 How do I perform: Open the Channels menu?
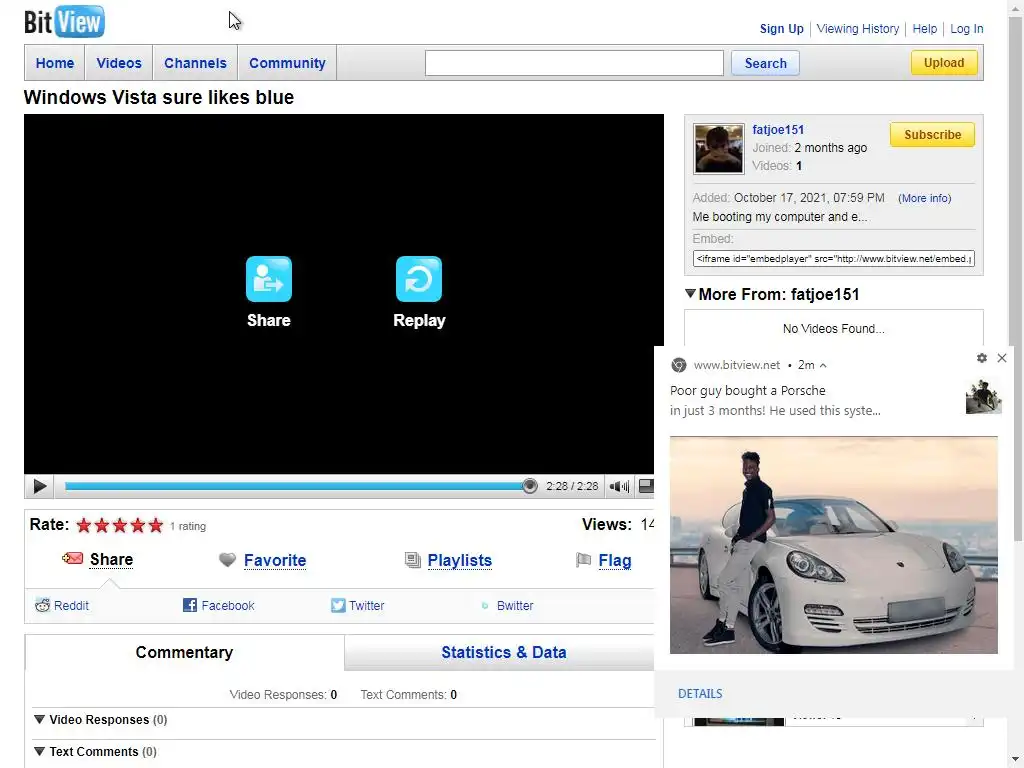(195, 63)
